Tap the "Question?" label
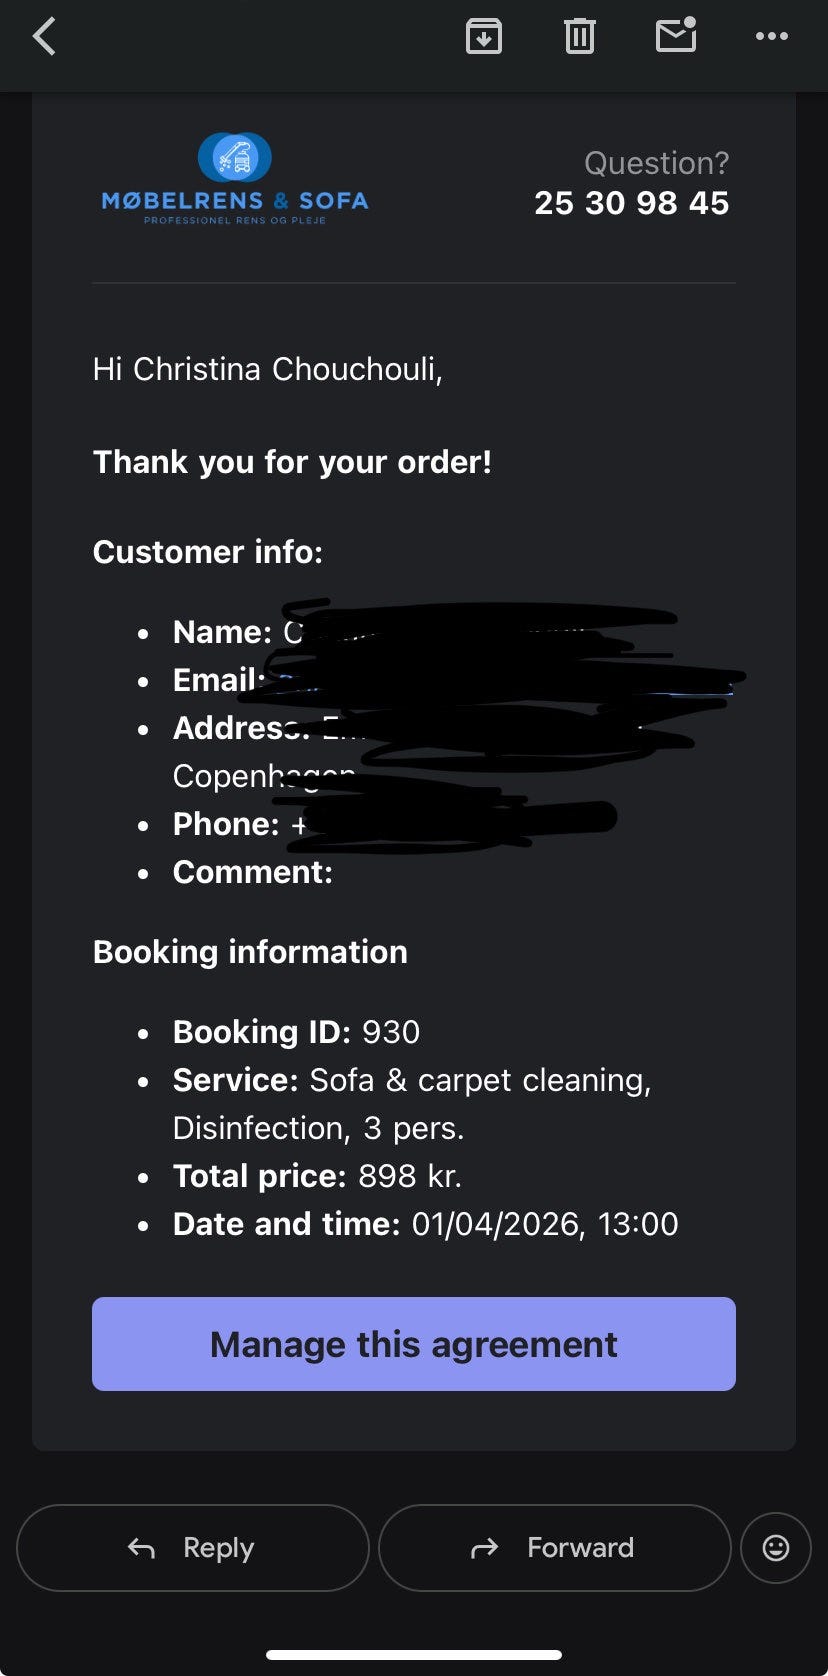 (656, 163)
